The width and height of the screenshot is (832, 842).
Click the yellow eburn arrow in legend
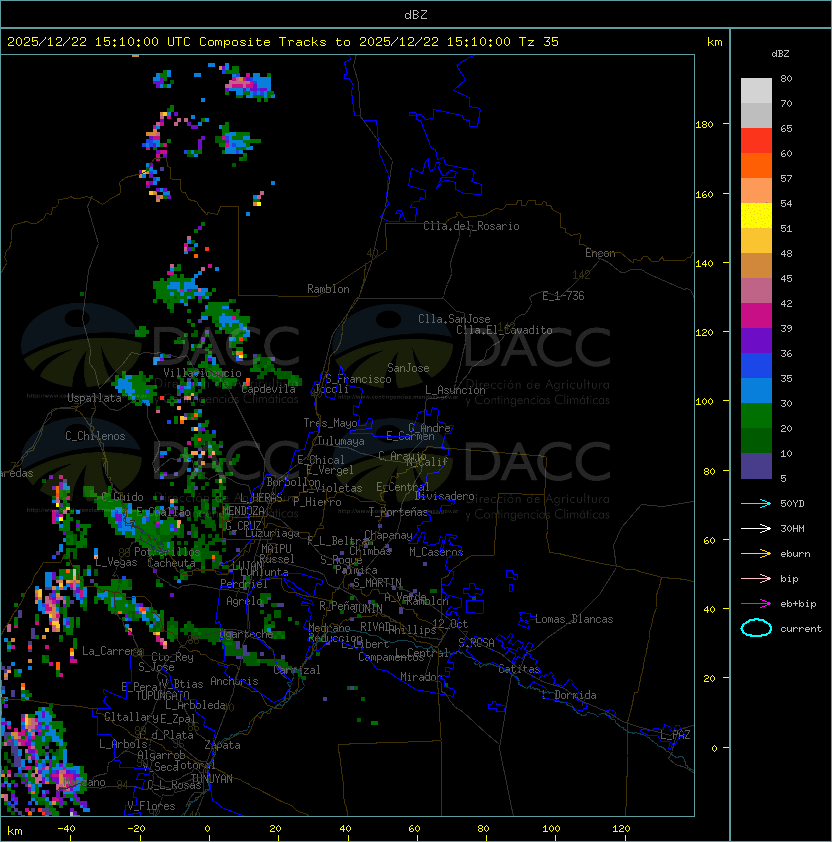[756, 554]
